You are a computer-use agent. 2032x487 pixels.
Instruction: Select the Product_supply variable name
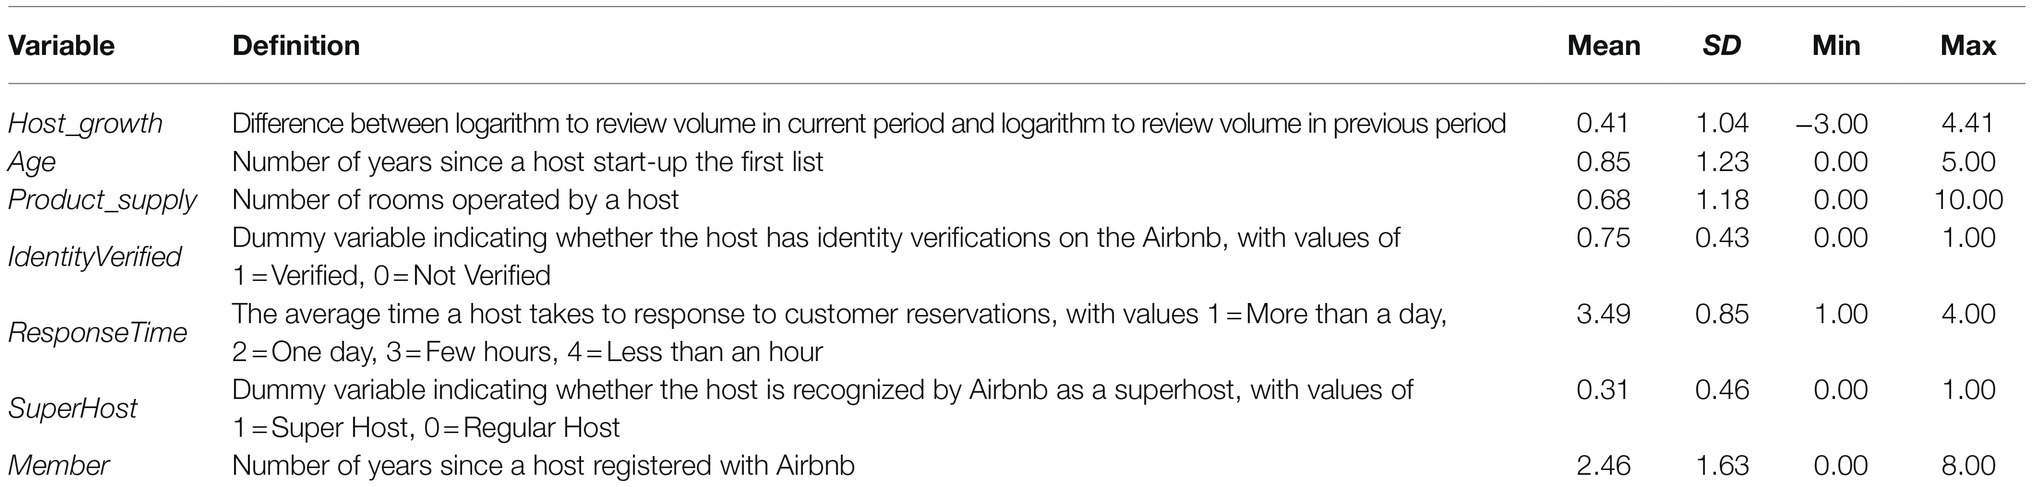pyautogui.click(x=102, y=200)
